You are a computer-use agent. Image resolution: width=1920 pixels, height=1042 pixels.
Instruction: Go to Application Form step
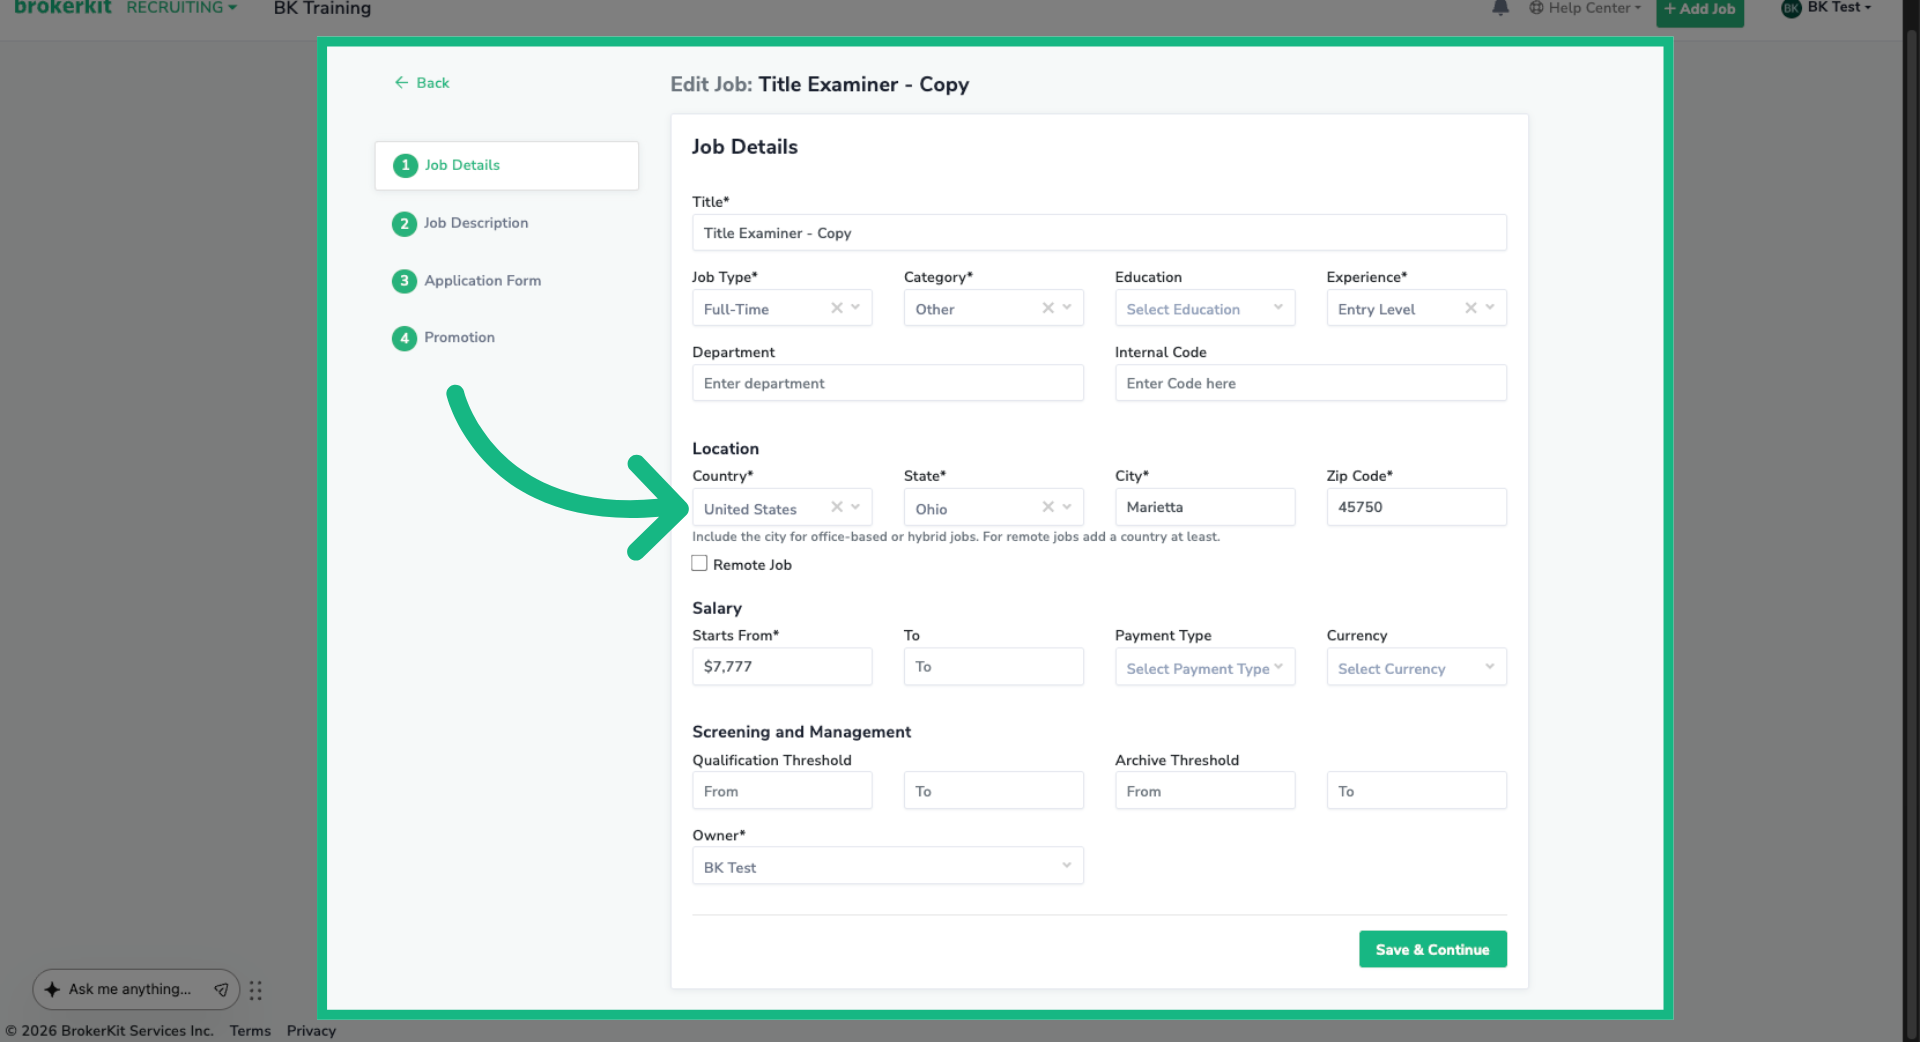[x=482, y=281]
